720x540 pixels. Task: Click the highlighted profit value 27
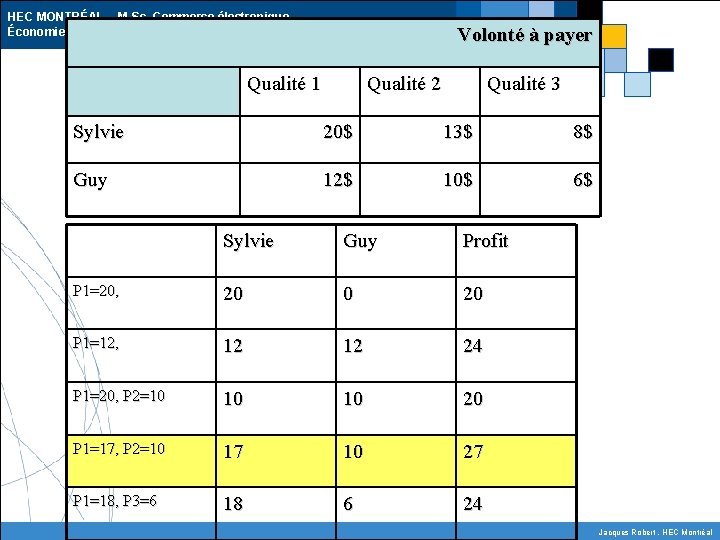coord(473,452)
